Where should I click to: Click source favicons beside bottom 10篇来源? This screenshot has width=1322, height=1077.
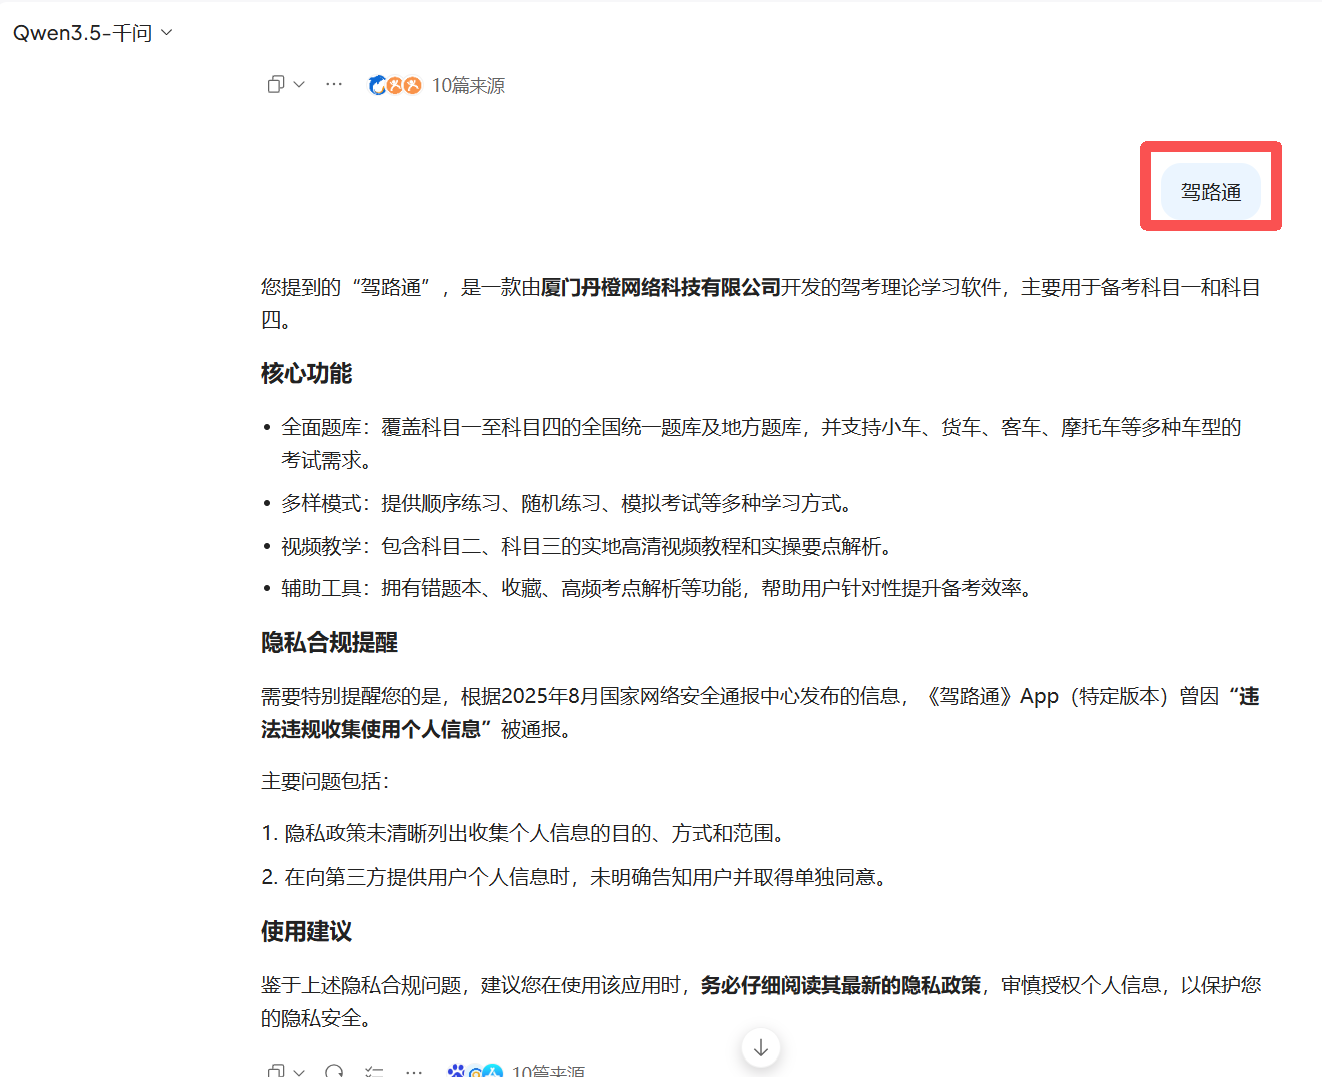(x=475, y=1071)
